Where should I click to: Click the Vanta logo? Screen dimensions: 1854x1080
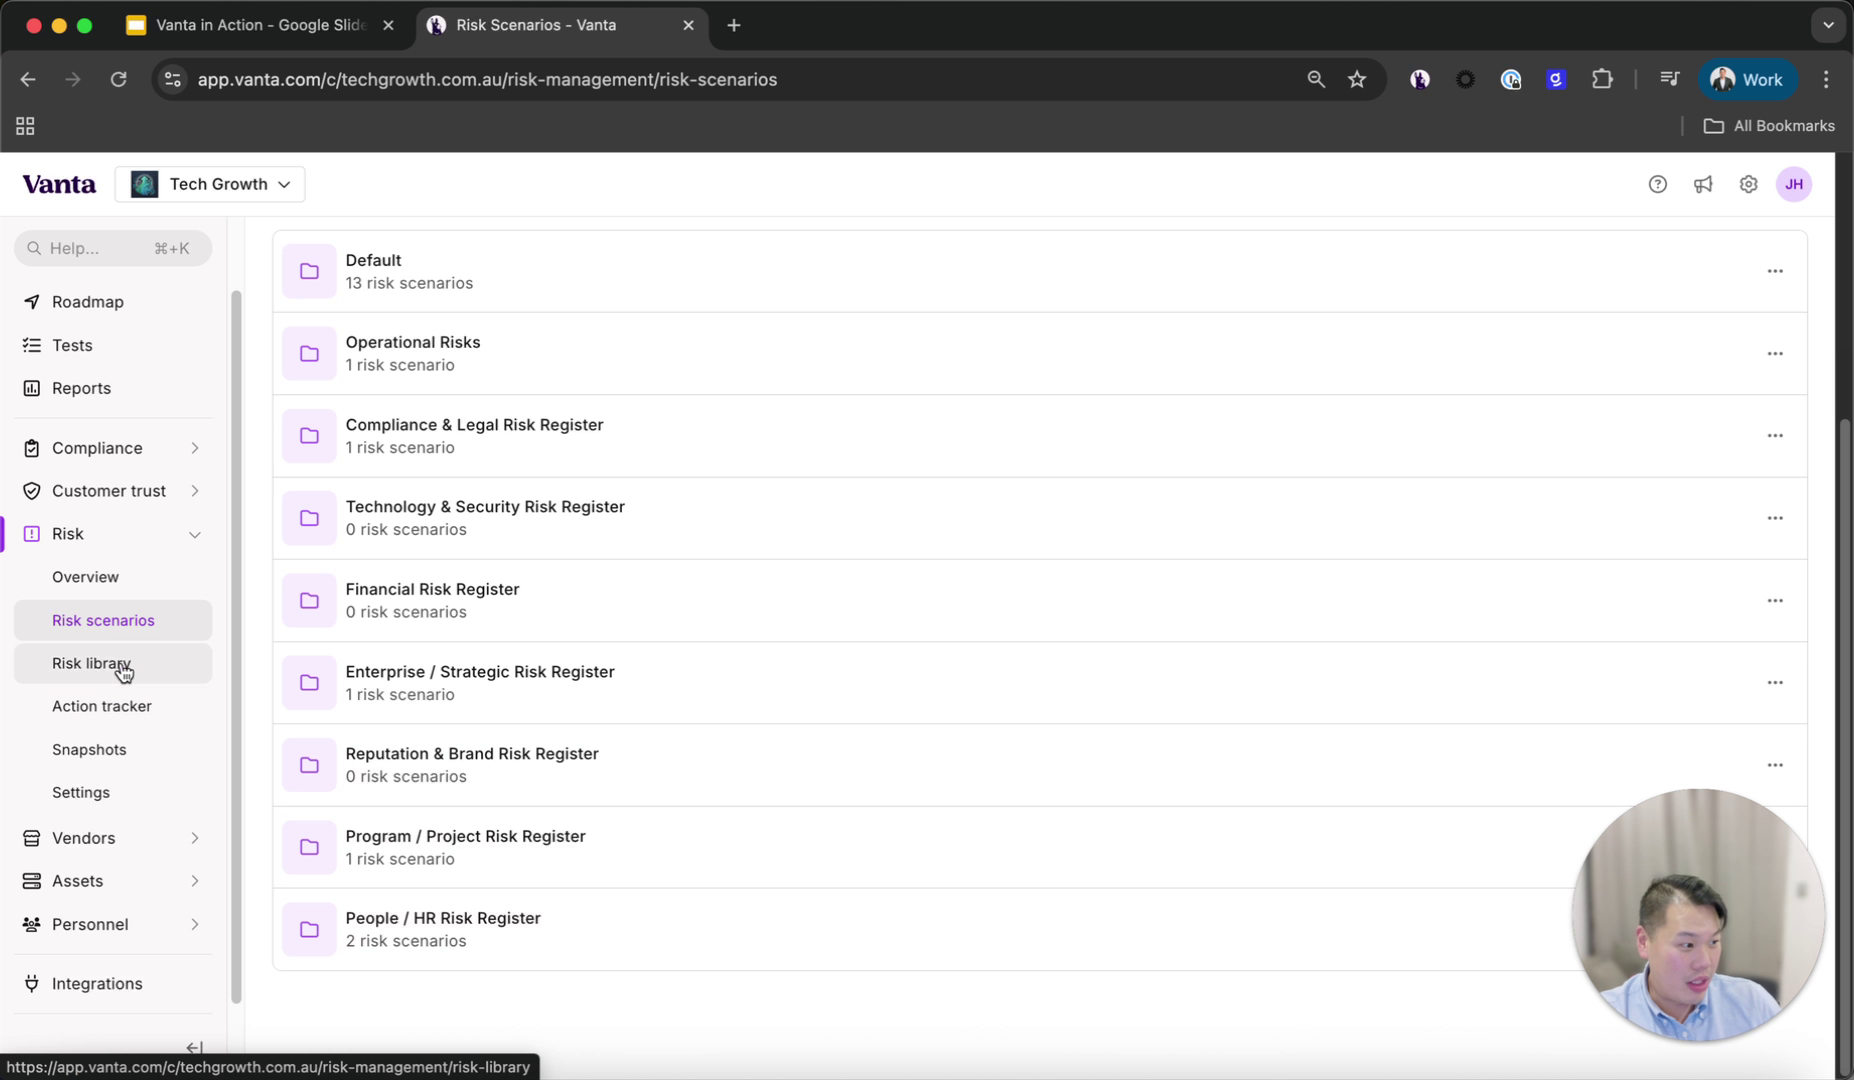pos(59,184)
